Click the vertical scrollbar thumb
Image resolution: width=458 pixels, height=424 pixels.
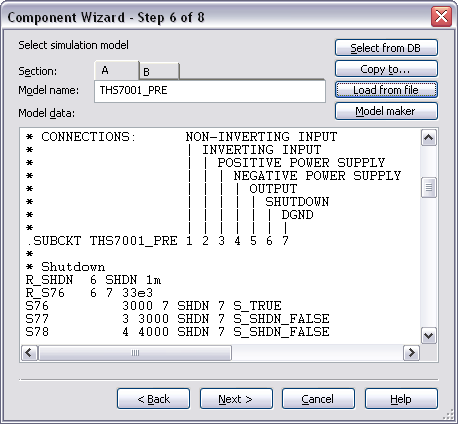coord(429,188)
